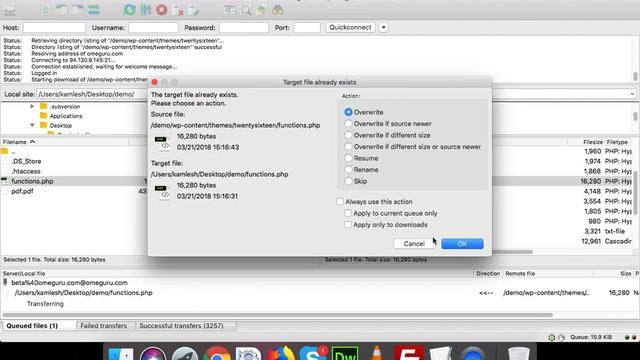Viewport: 640px width, 360px height.
Task: Open Dreamweaver from the dock
Action: (345, 353)
